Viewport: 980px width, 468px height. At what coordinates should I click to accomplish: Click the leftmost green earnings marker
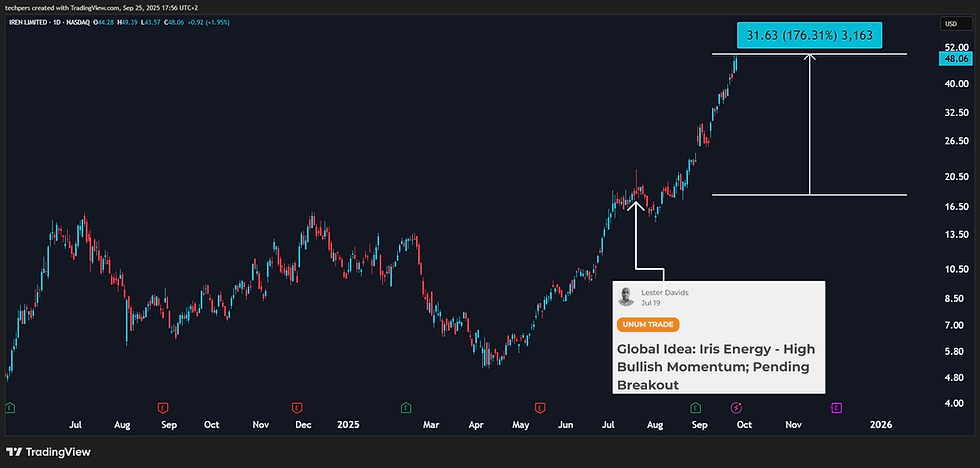pyautogui.click(x=10, y=407)
